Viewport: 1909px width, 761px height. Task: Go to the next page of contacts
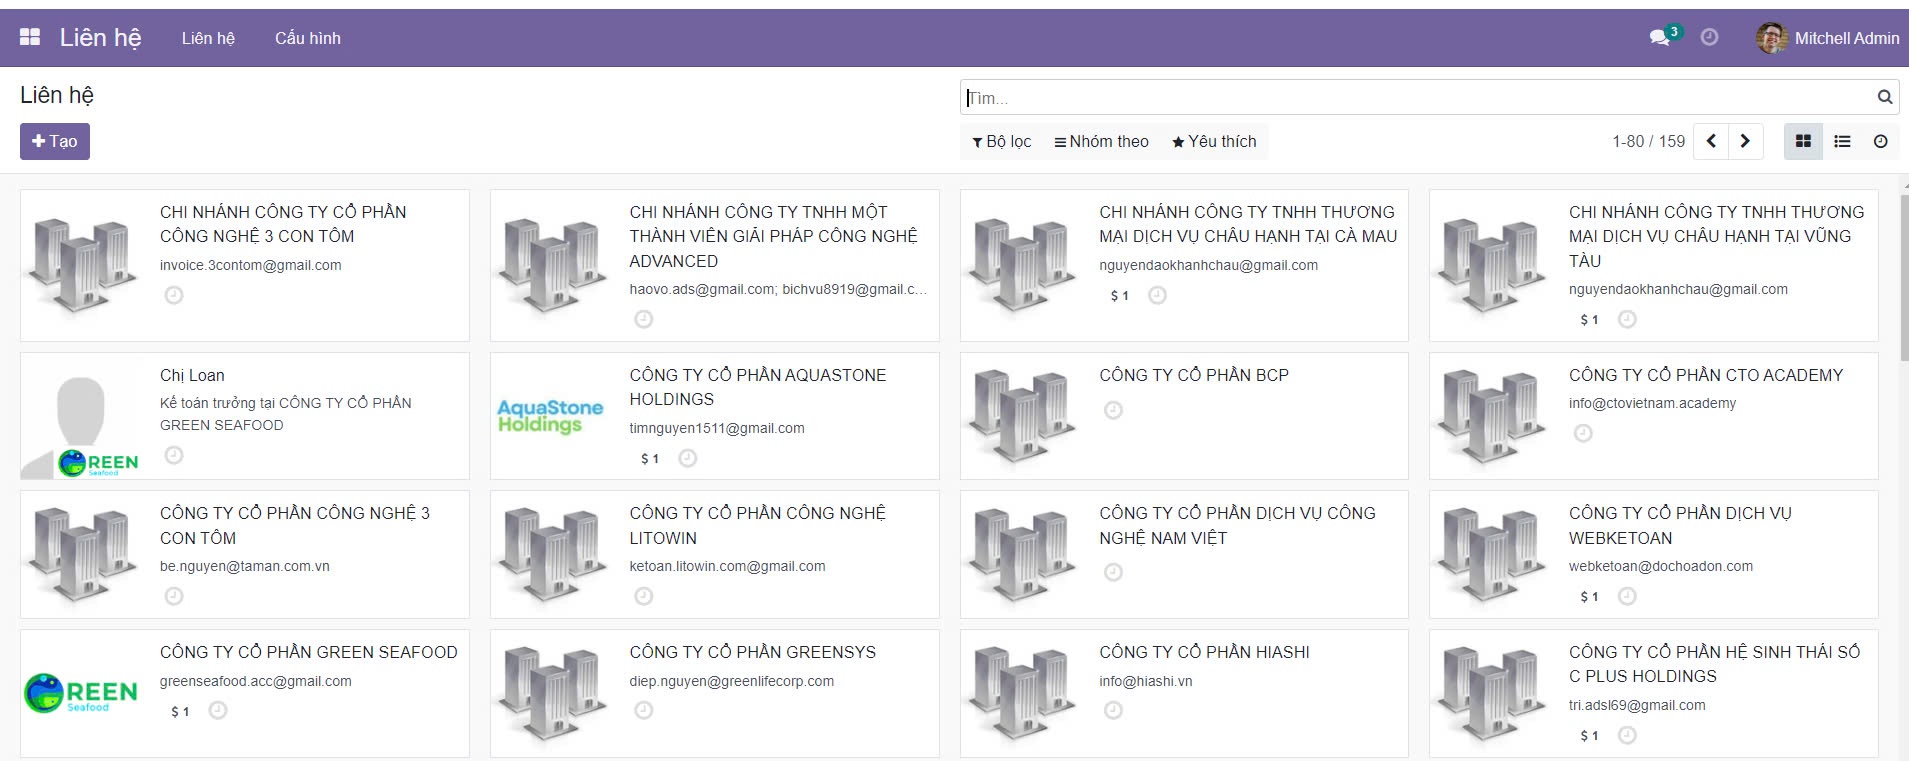tap(1746, 142)
